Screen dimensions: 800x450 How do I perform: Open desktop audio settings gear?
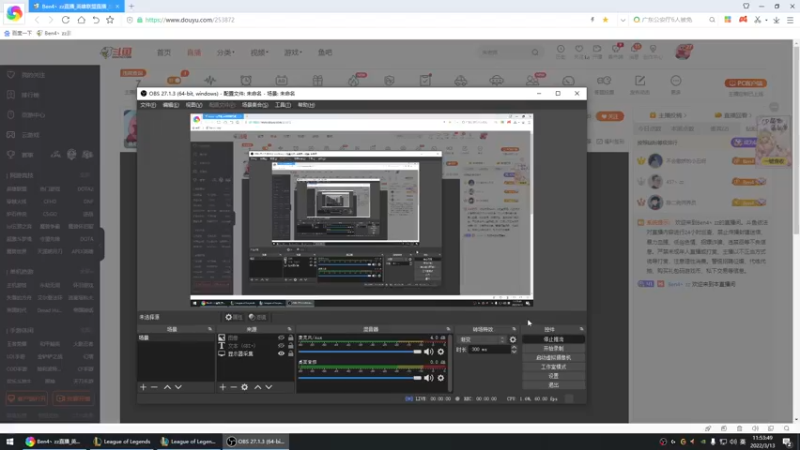point(441,378)
